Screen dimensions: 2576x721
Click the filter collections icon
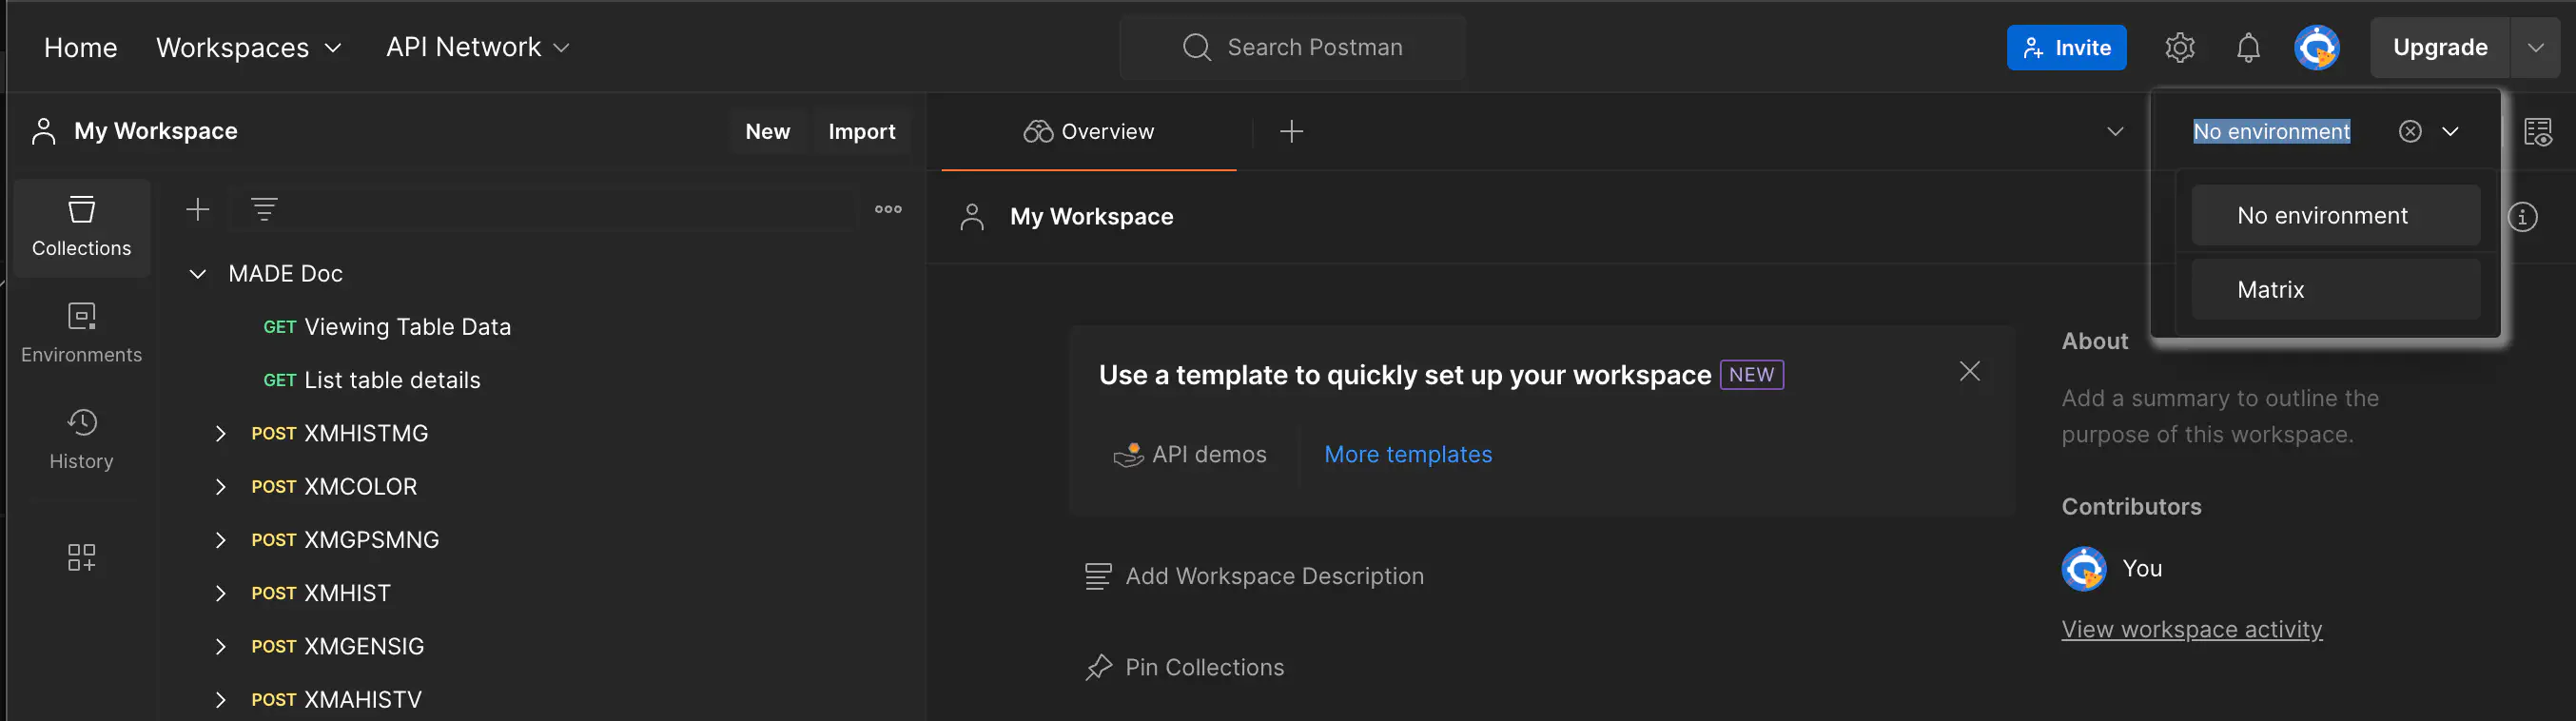(264, 209)
